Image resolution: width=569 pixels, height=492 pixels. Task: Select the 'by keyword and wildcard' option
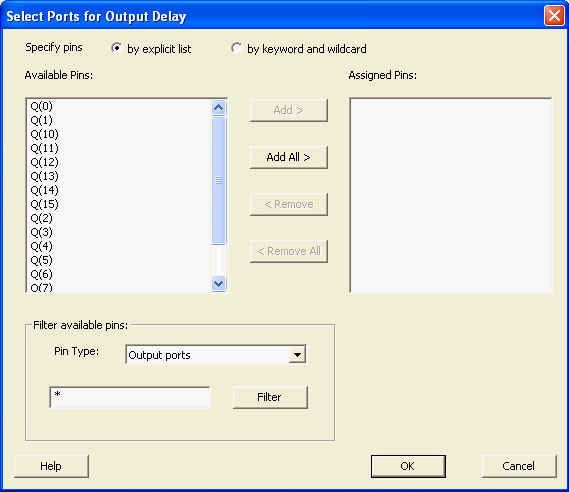click(237, 48)
